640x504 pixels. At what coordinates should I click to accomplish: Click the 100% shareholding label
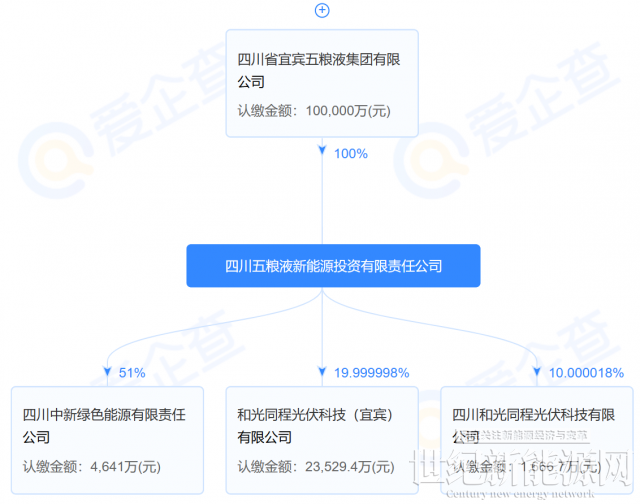point(351,154)
